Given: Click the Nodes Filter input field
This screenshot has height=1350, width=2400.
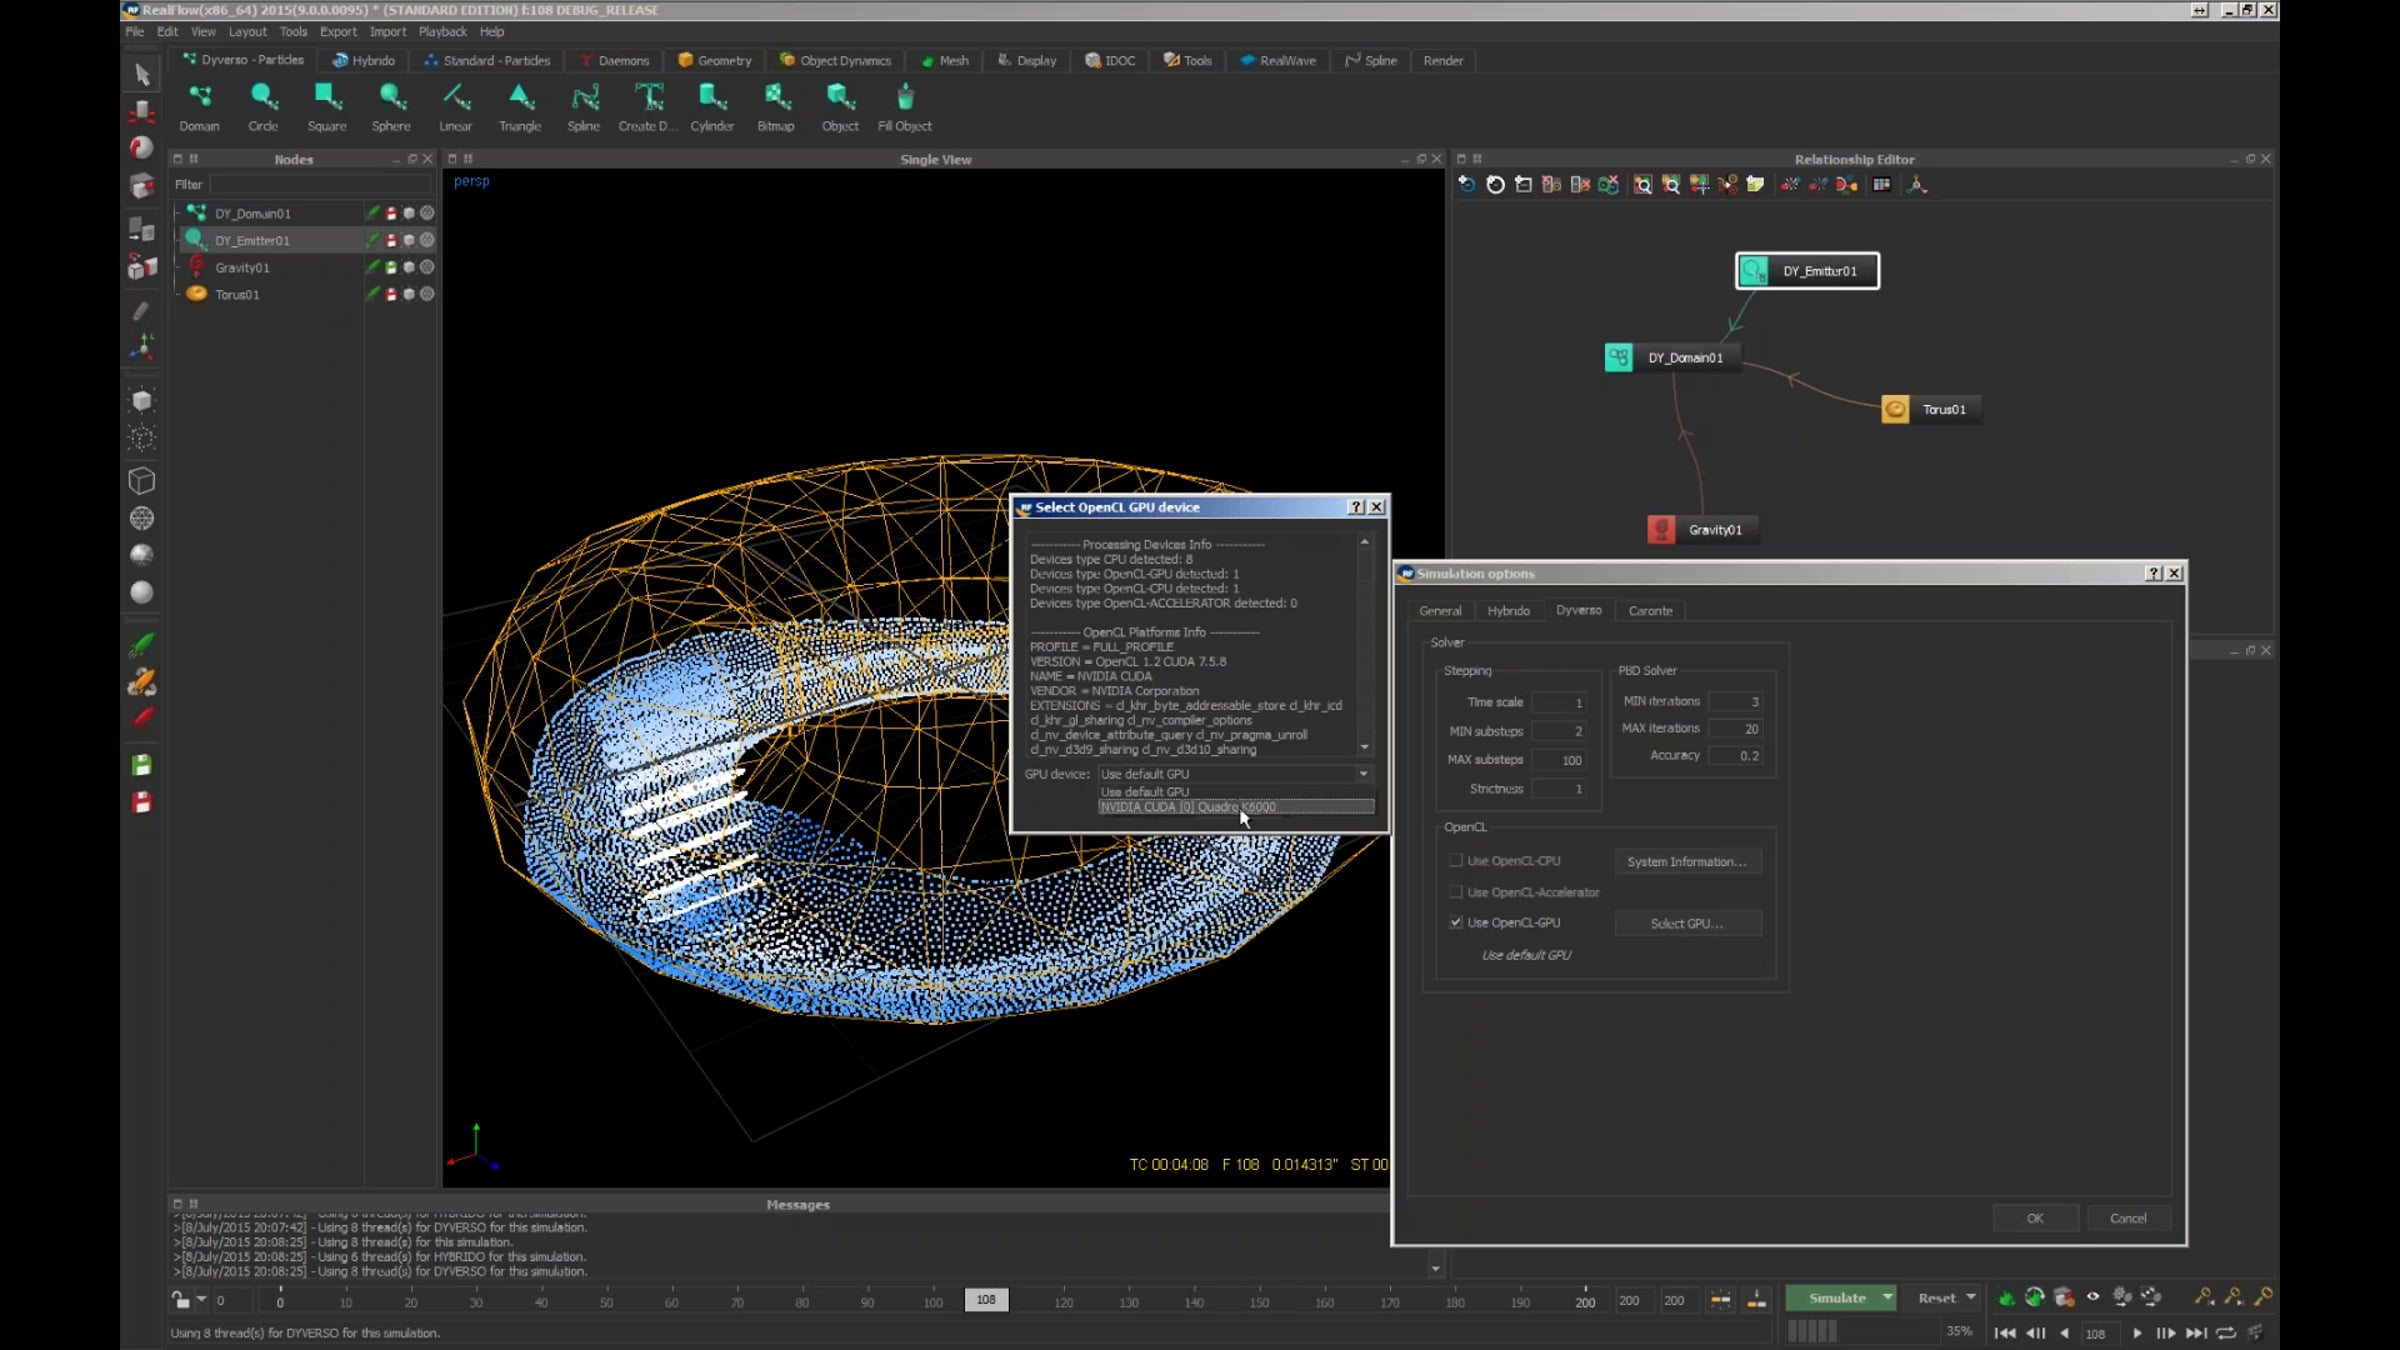Looking at the screenshot, I should tap(320, 184).
